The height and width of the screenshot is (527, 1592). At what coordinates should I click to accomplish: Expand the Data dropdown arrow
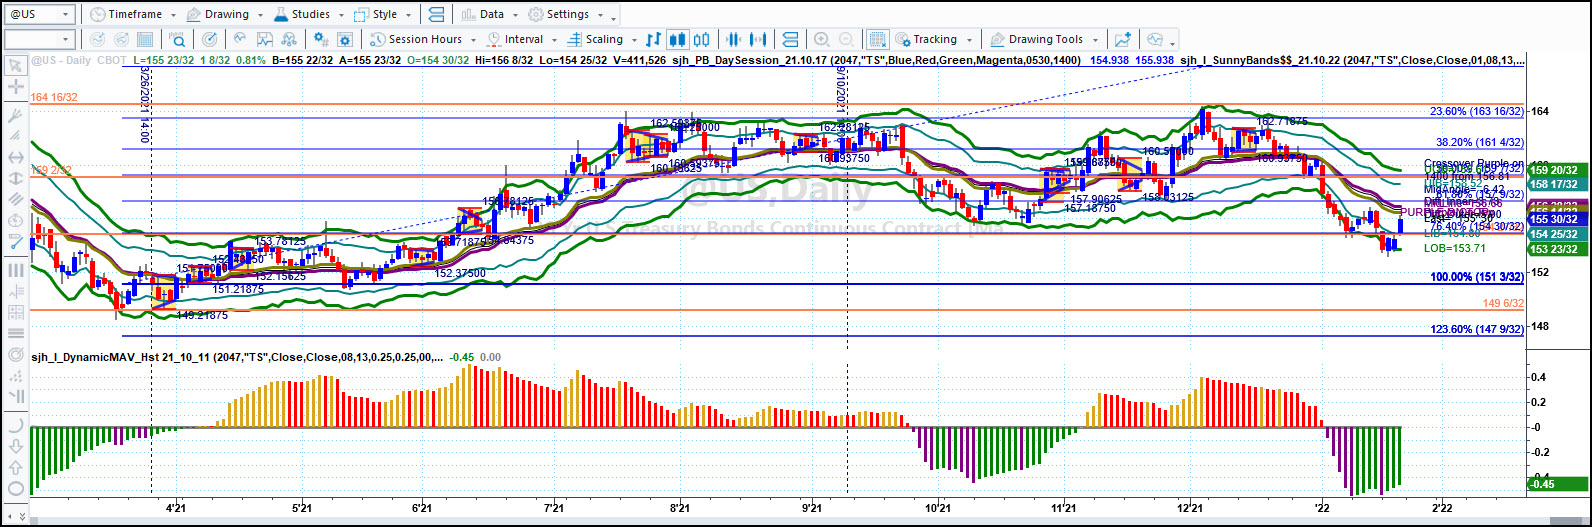[x=515, y=16]
